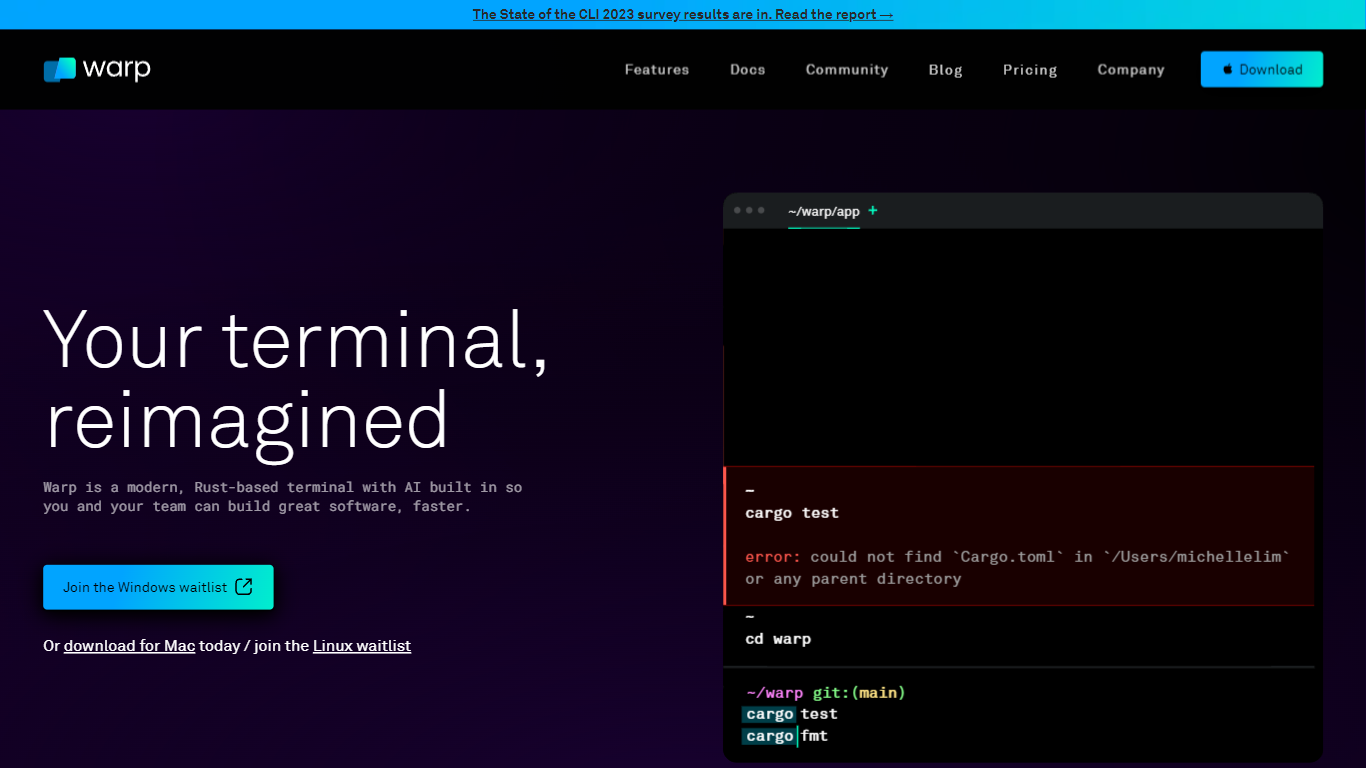Open the Community nav item
This screenshot has width=1366, height=768.
coord(847,70)
